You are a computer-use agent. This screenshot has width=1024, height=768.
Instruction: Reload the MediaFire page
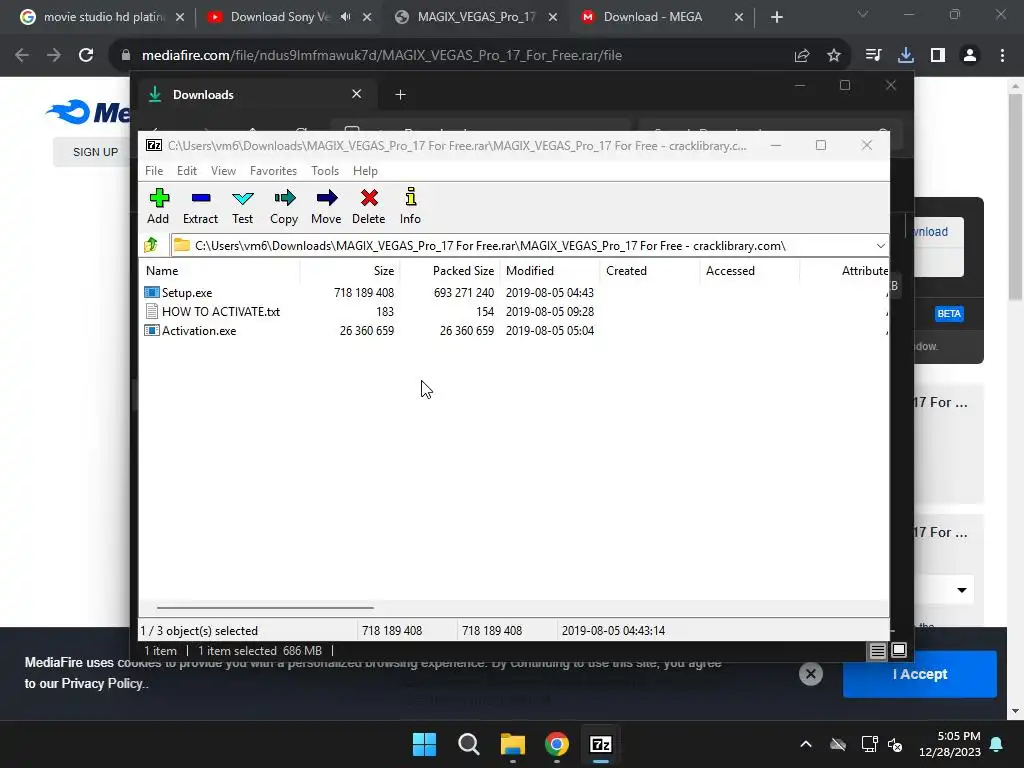(86, 56)
